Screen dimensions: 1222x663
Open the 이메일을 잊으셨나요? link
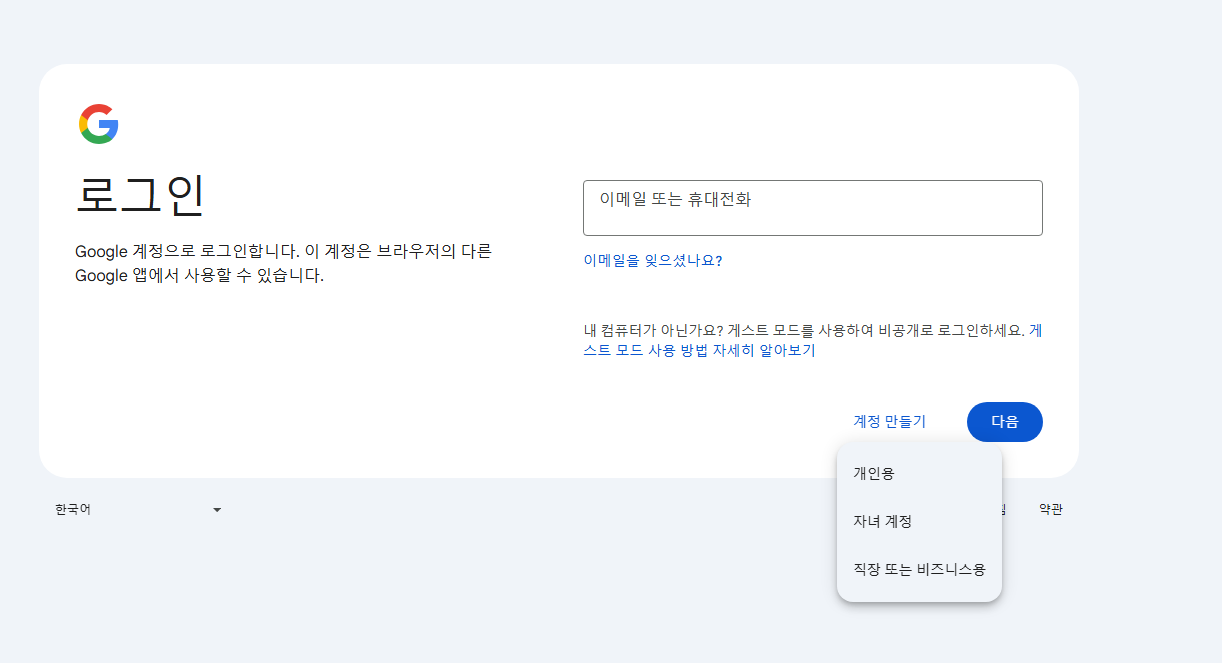pos(653,261)
